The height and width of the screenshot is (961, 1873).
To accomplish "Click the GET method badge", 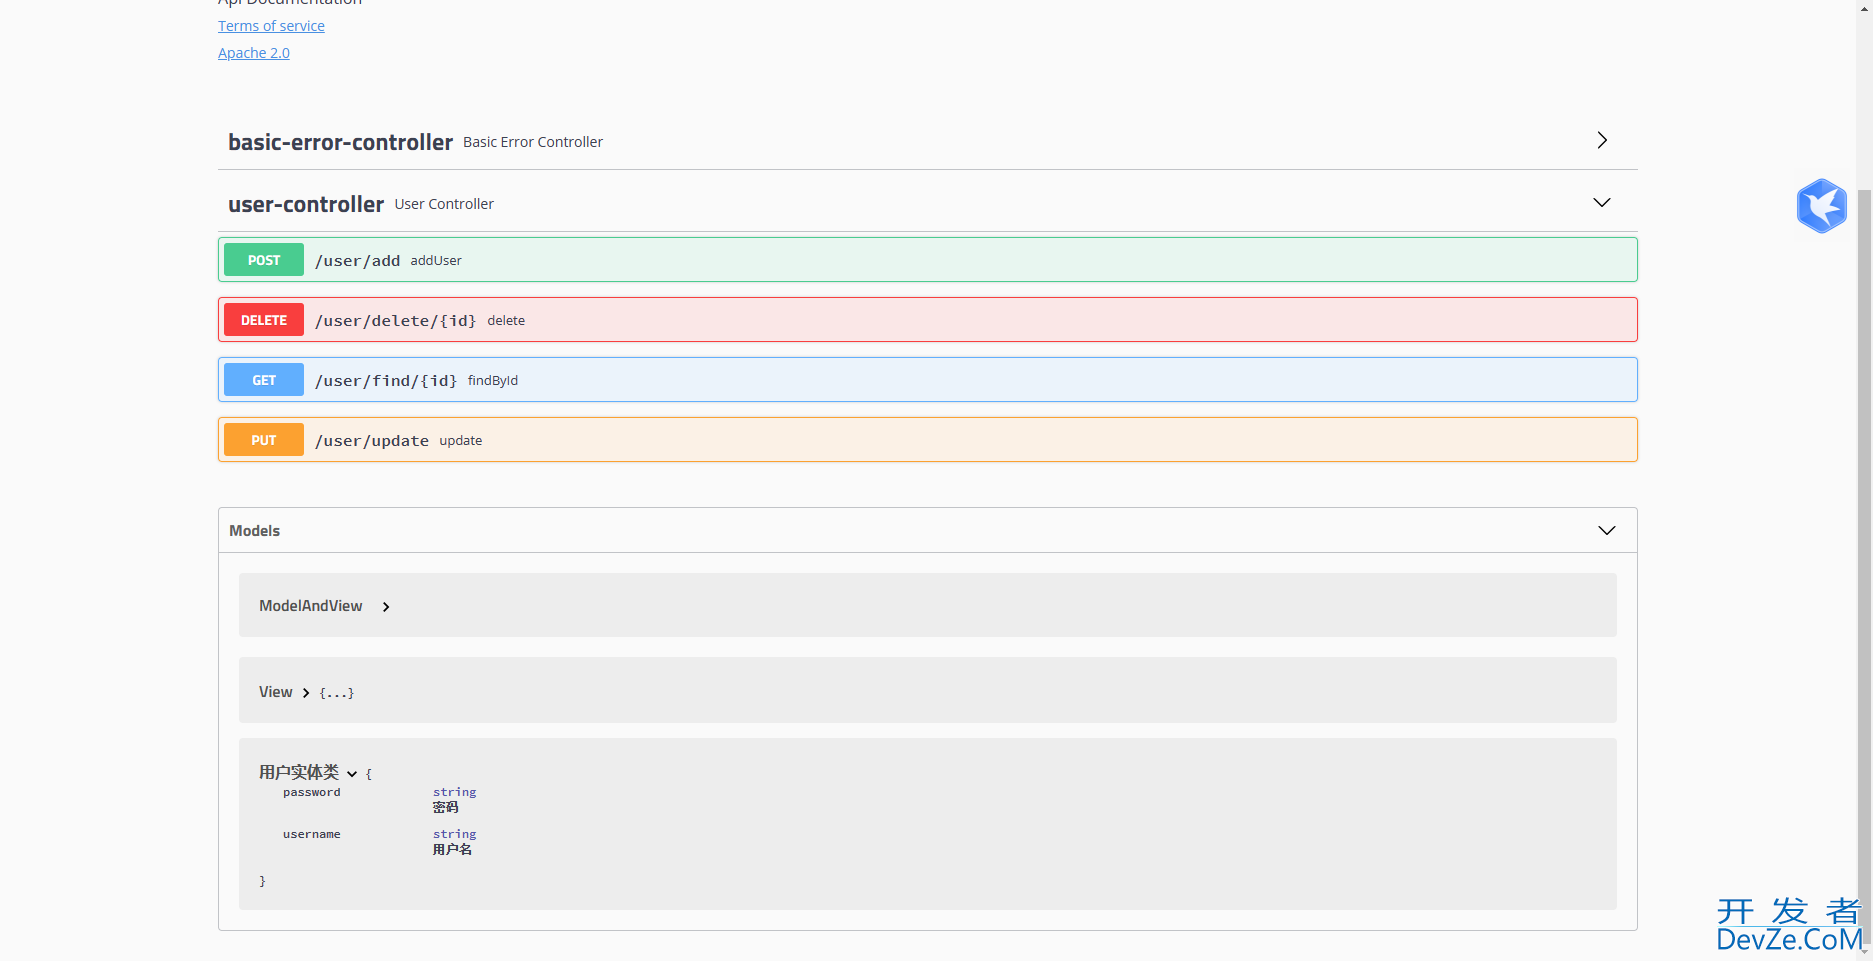I will [x=264, y=380].
